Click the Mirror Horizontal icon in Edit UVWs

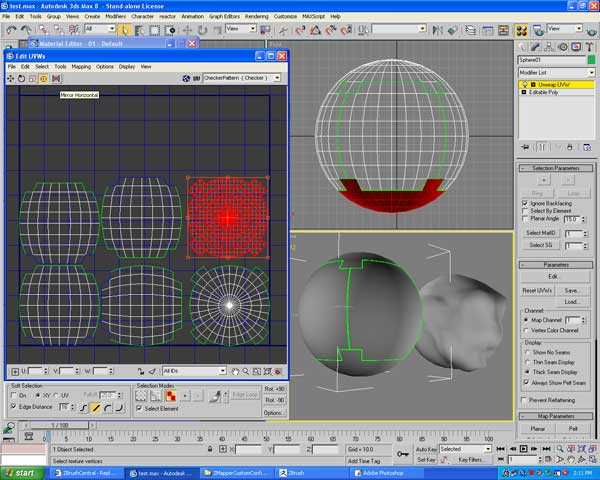[56, 78]
